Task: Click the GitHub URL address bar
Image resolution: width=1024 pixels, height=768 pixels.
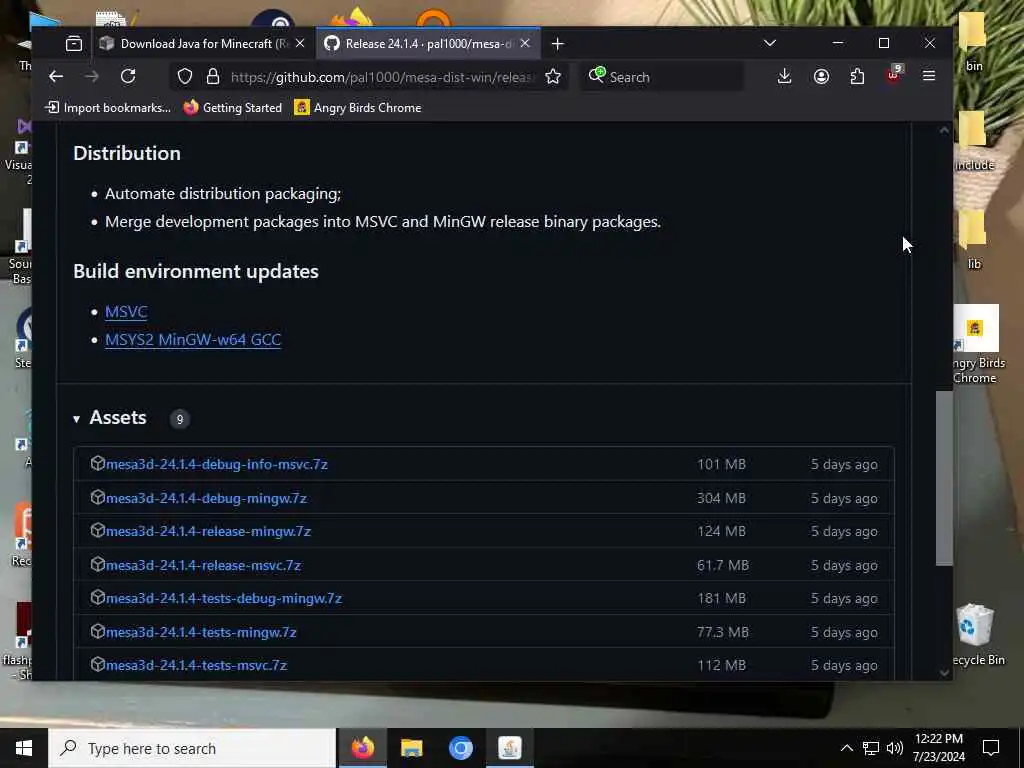Action: click(383, 77)
